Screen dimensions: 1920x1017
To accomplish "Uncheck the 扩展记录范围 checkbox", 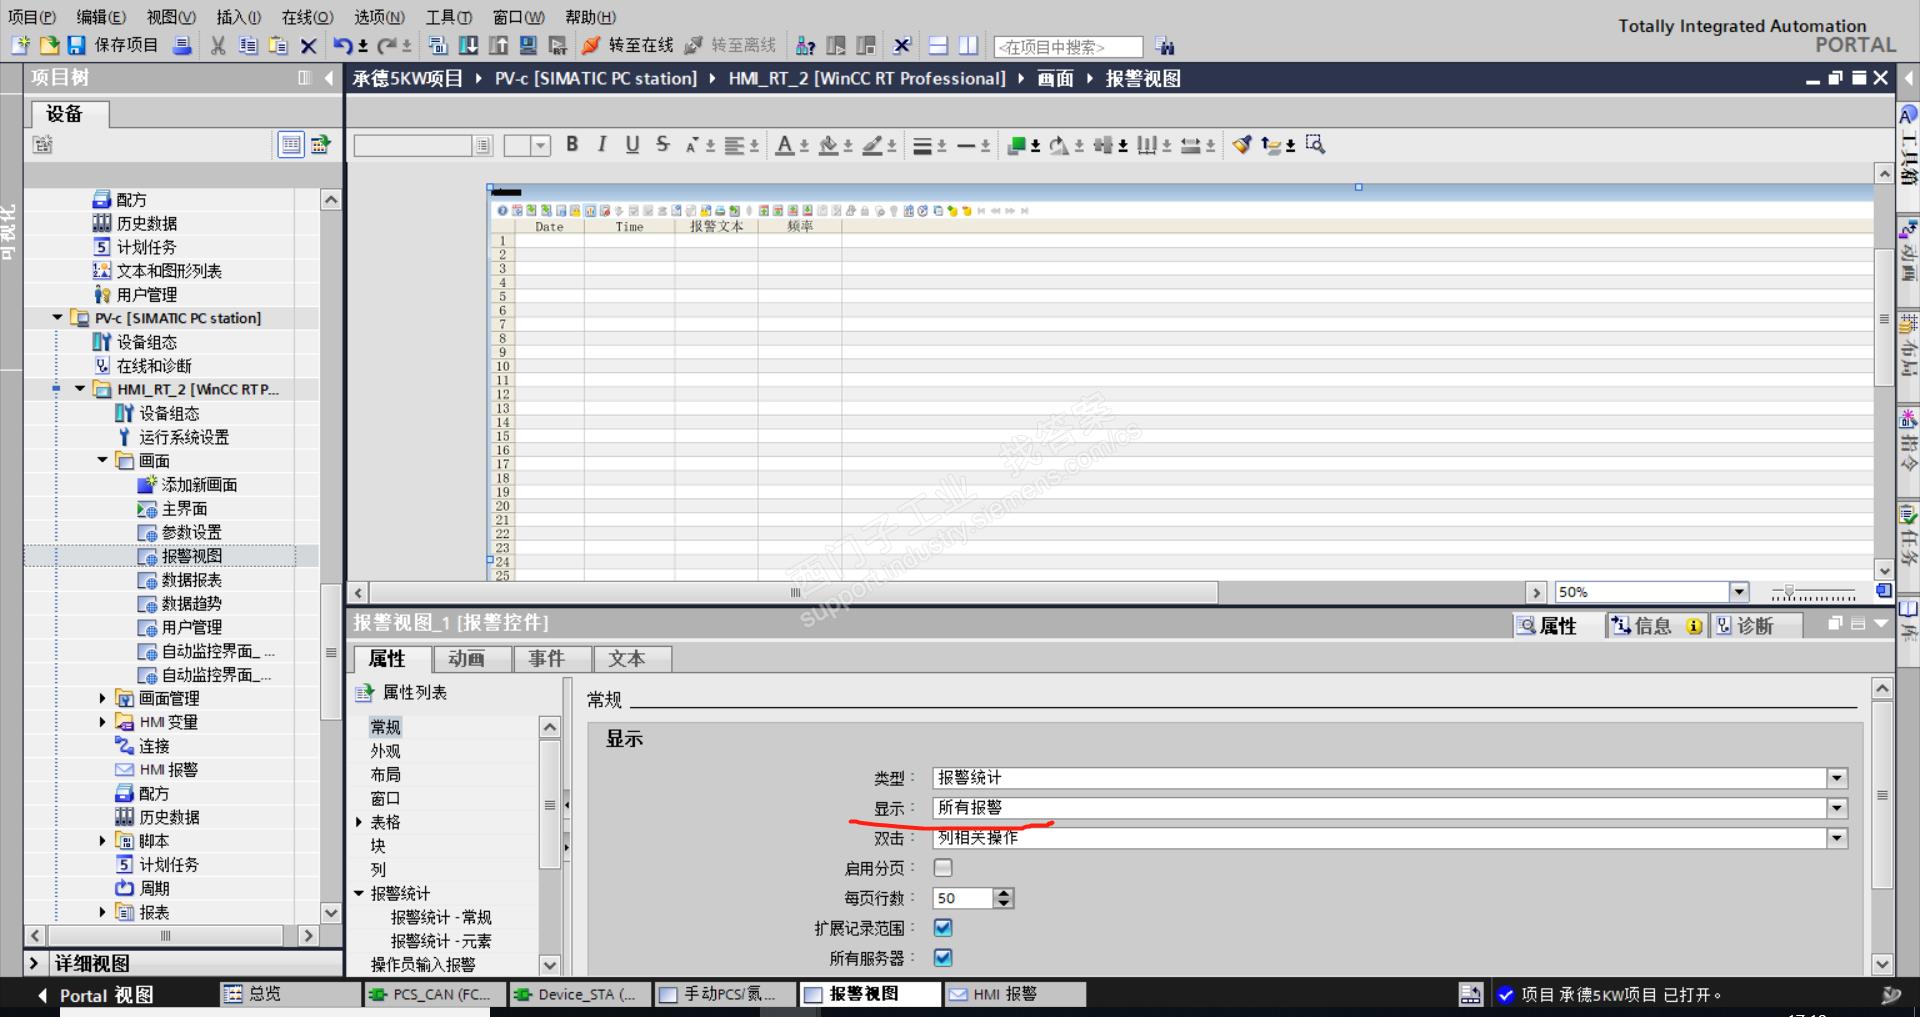I will coord(943,928).
